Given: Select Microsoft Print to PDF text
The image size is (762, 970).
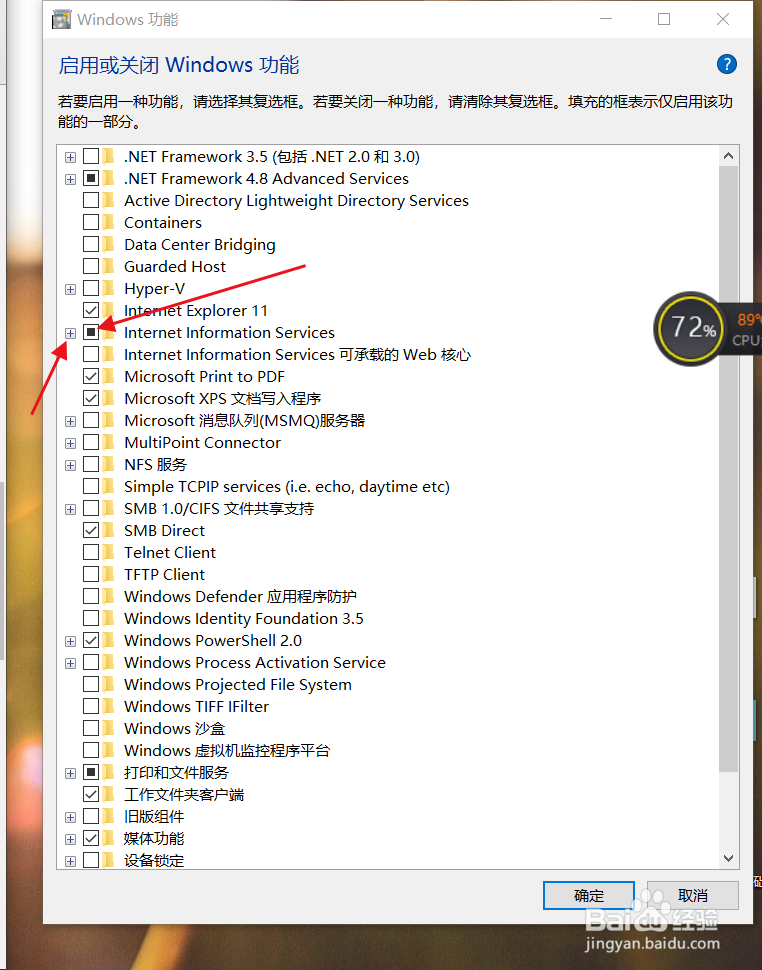Looking at the screenshot, I should [205, 377].
